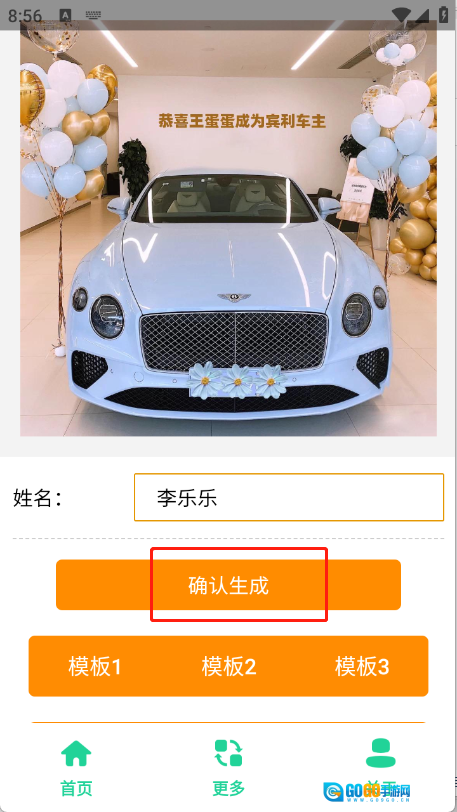The image size is (457, 812).
Task: Choose 模板3 template
Action: (x=362, y=666)
